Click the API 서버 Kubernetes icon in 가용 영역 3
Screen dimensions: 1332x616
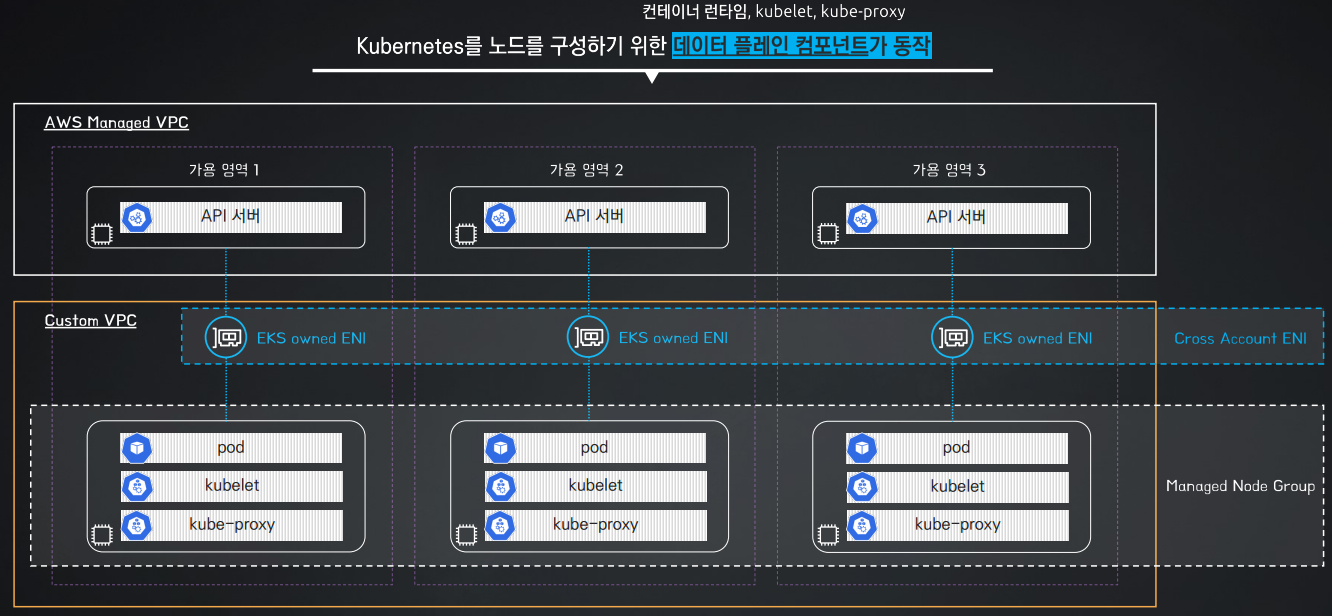[x=862, y=217]
